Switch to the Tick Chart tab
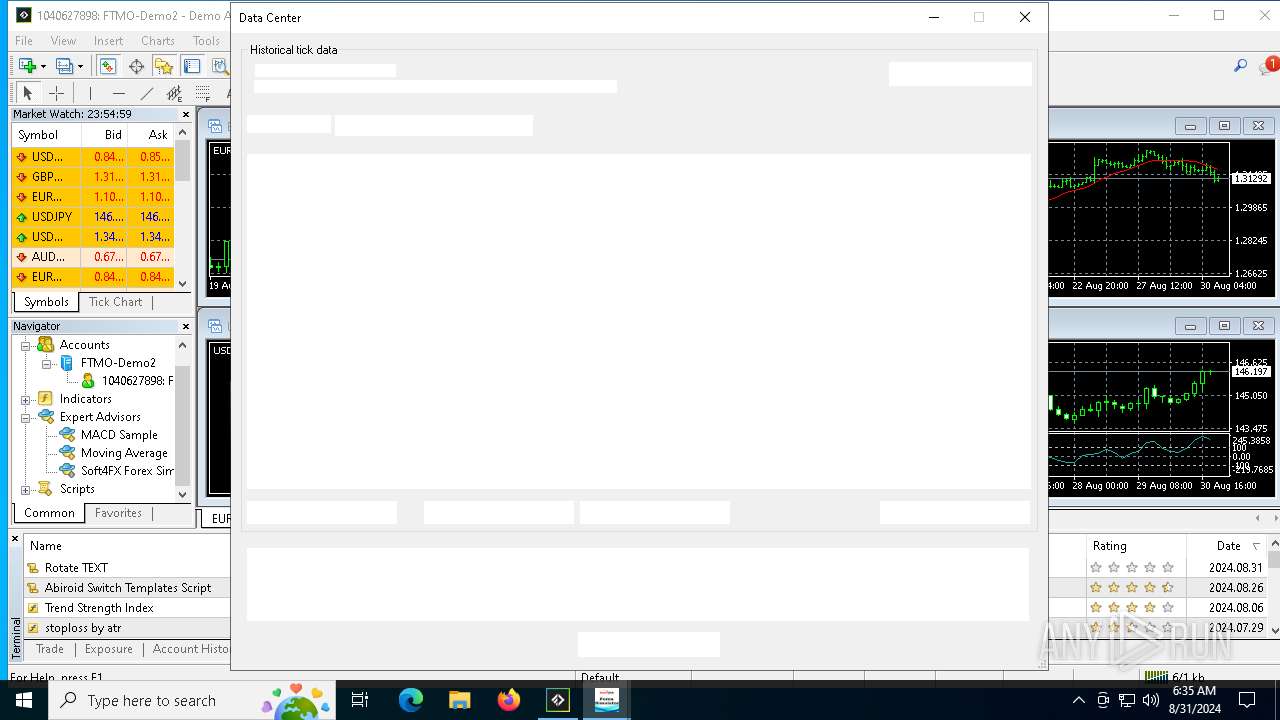This screenshot has width=1280, height=720. [116, 302]
